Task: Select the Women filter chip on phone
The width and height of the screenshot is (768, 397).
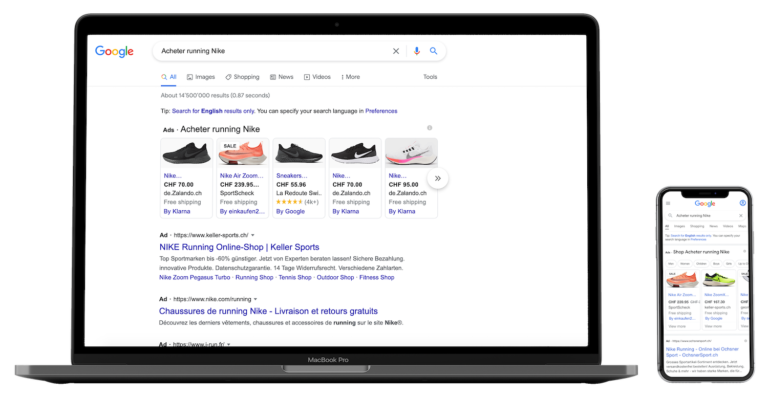Action: tap(685, 263)
